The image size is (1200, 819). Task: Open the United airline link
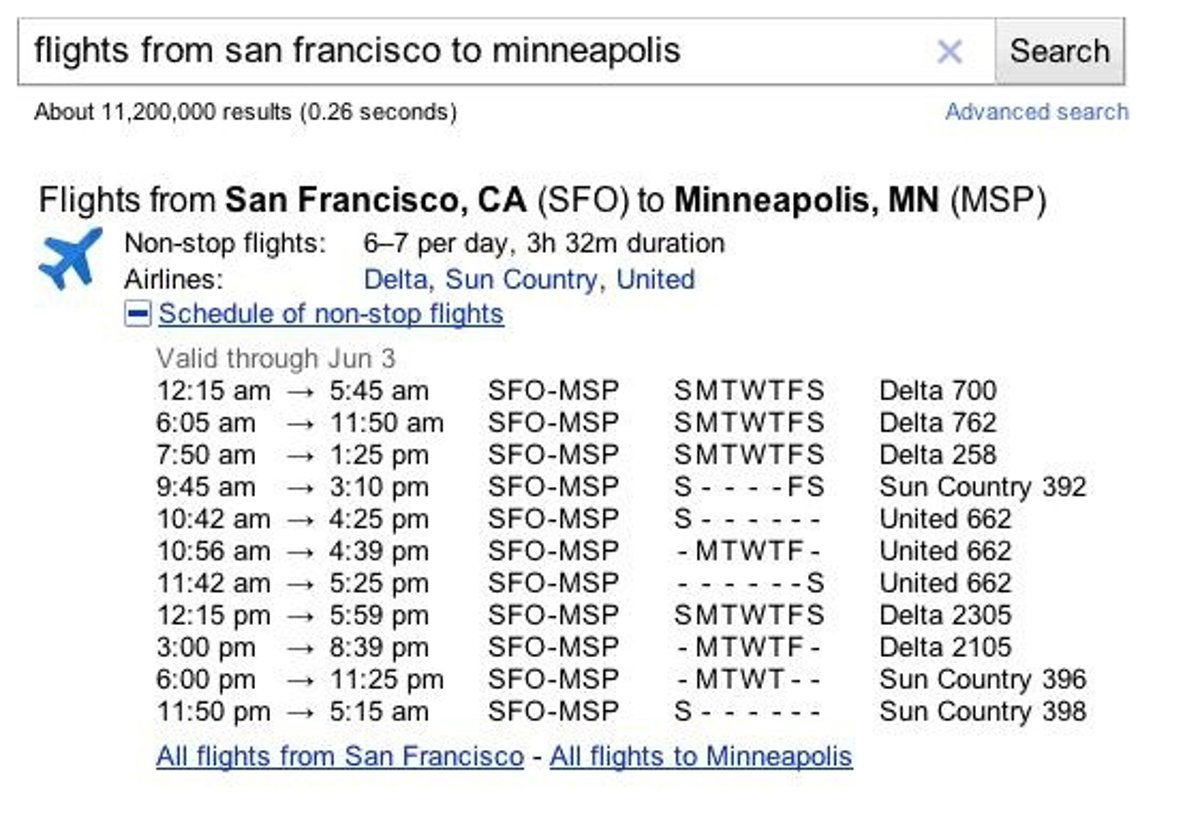655,279
